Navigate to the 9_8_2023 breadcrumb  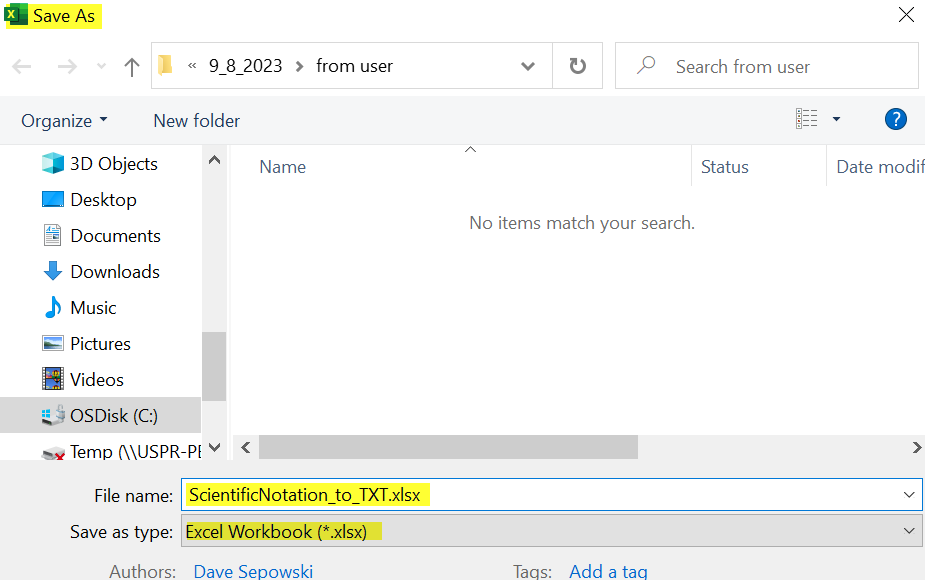tap(250, 66)
